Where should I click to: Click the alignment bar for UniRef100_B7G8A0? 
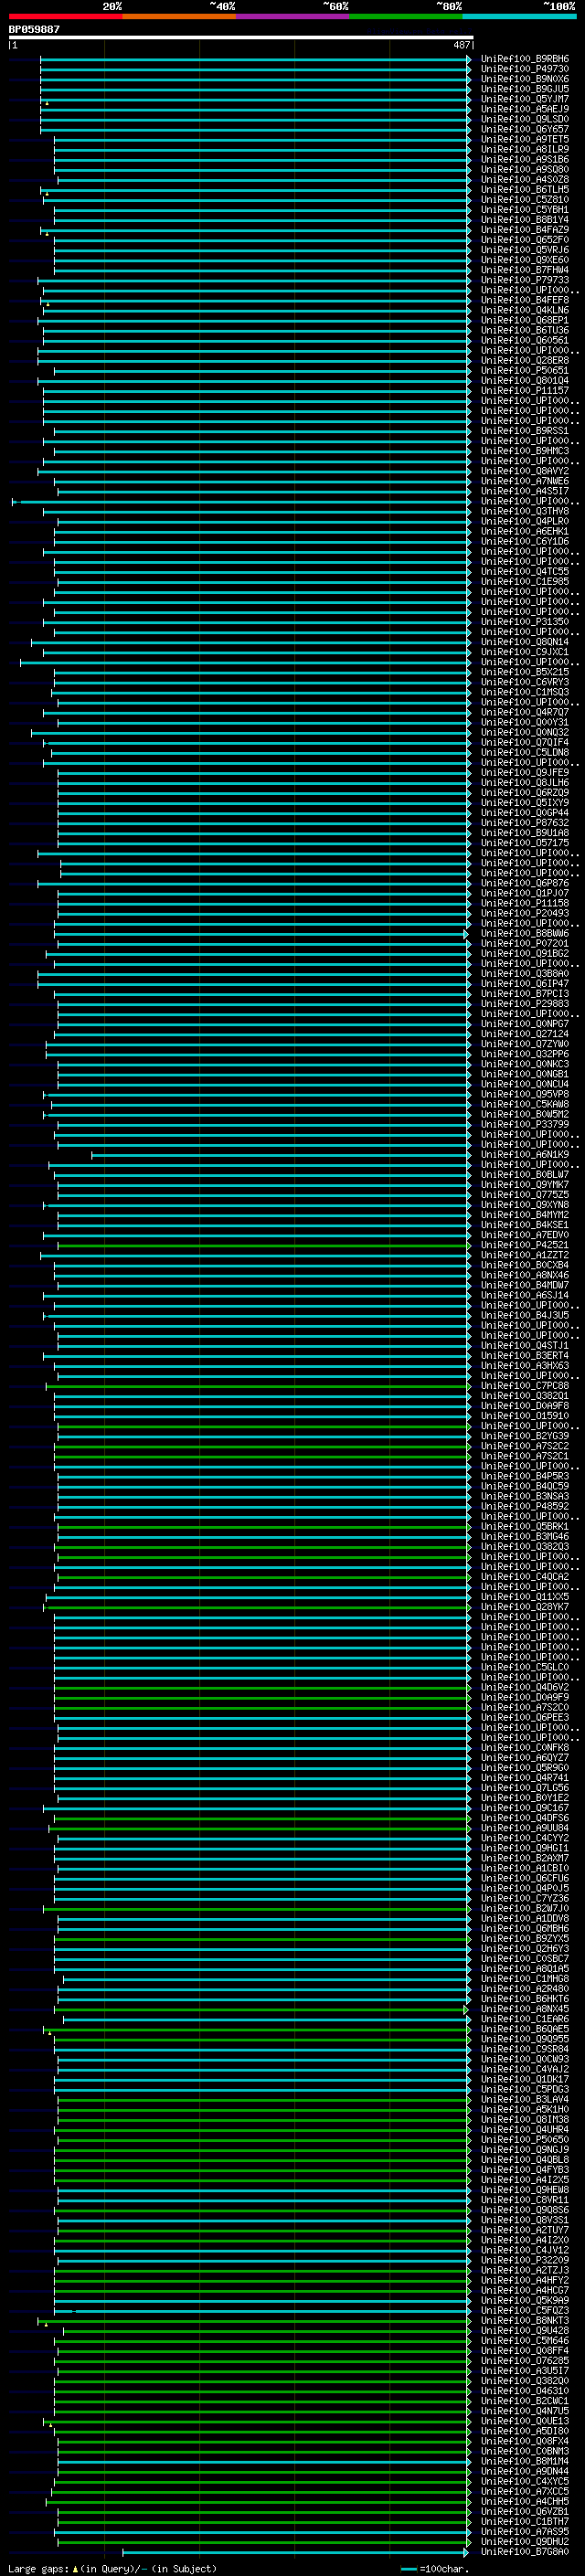point(296,2552)
